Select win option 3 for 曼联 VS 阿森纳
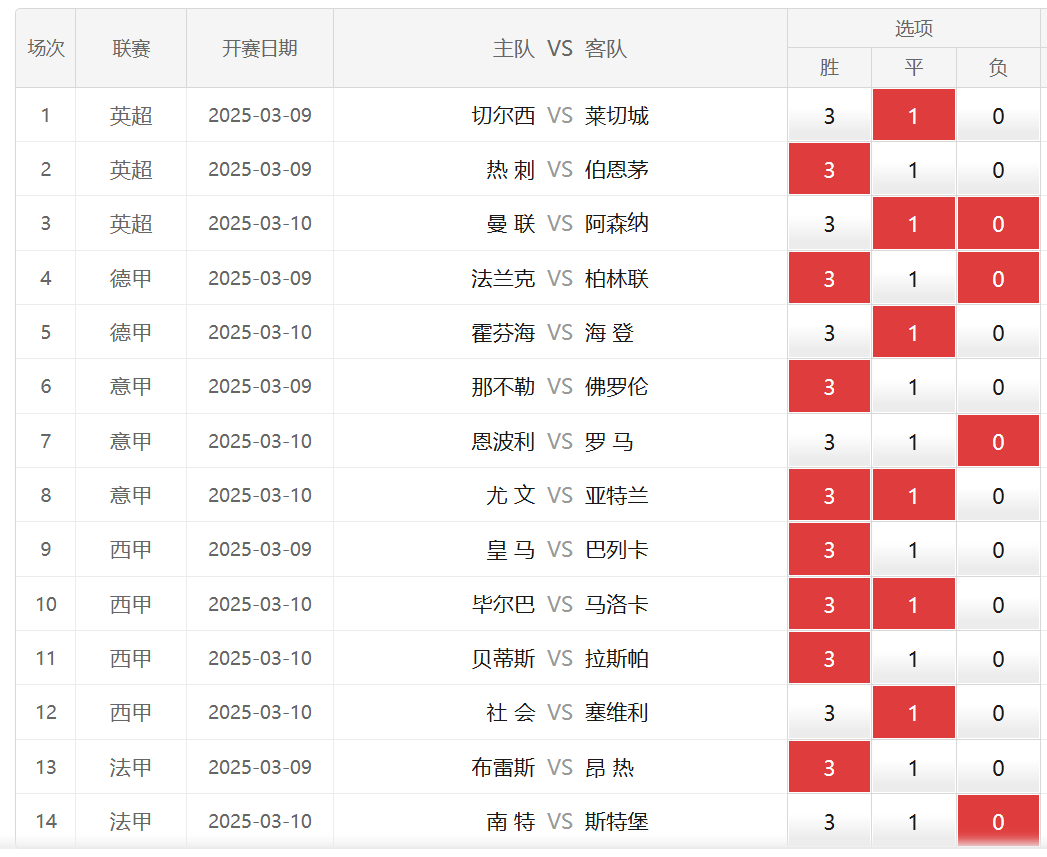Image resolution: width=1047 pixels, height=857 pixels. point(829,223)
